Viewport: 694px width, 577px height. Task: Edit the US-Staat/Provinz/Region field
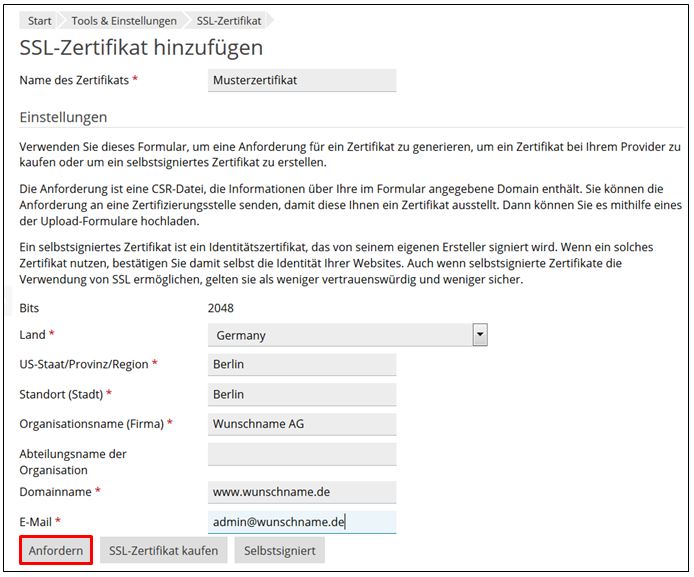click(302, 365)
